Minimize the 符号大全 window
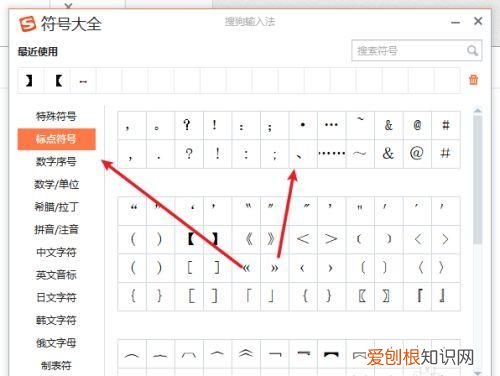 [x=455, y=23]
